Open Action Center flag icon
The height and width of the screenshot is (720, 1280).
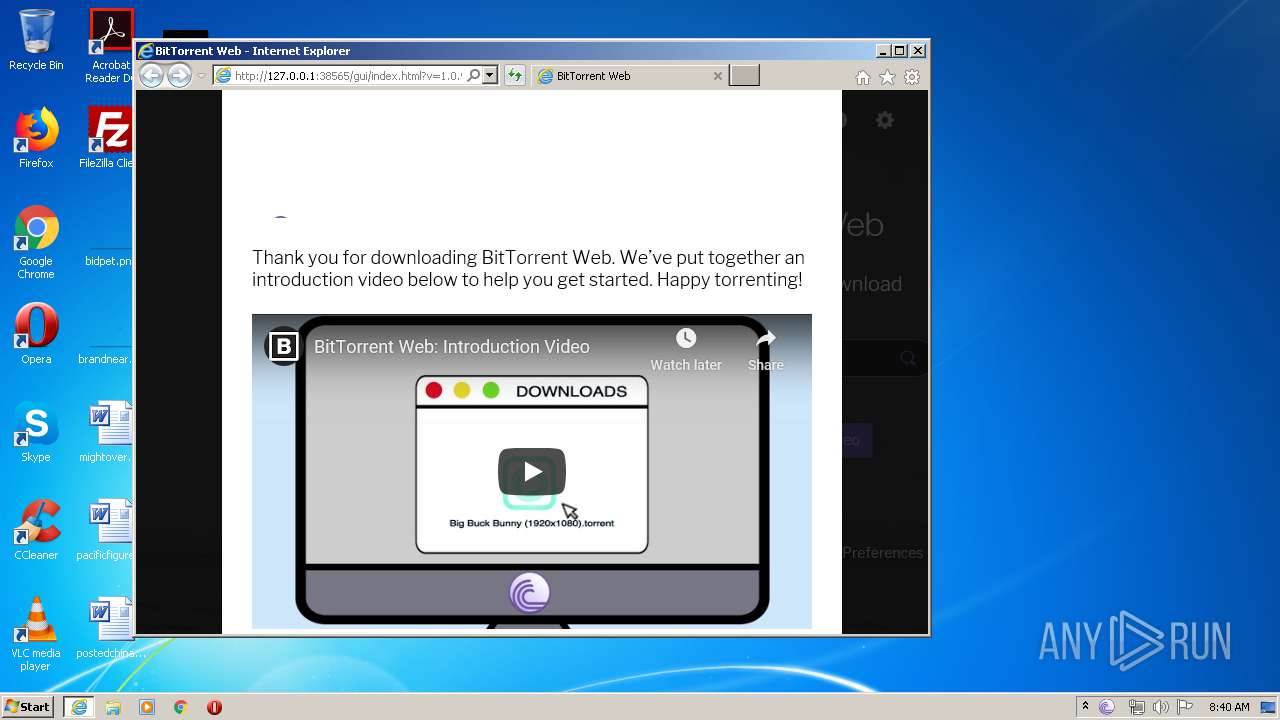click(x=1185, y=707)
